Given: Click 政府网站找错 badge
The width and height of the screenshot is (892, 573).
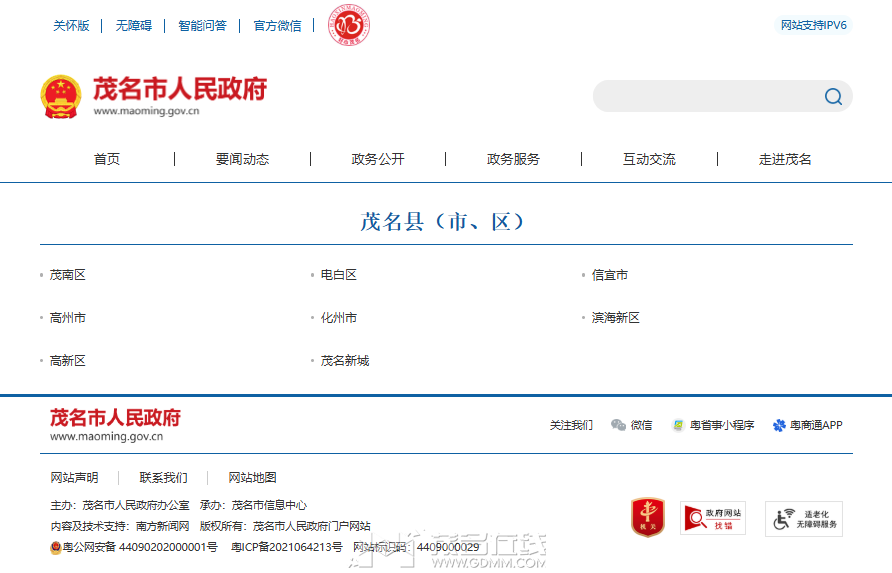Looking at the screenshot, I should [x=712, y=518].
